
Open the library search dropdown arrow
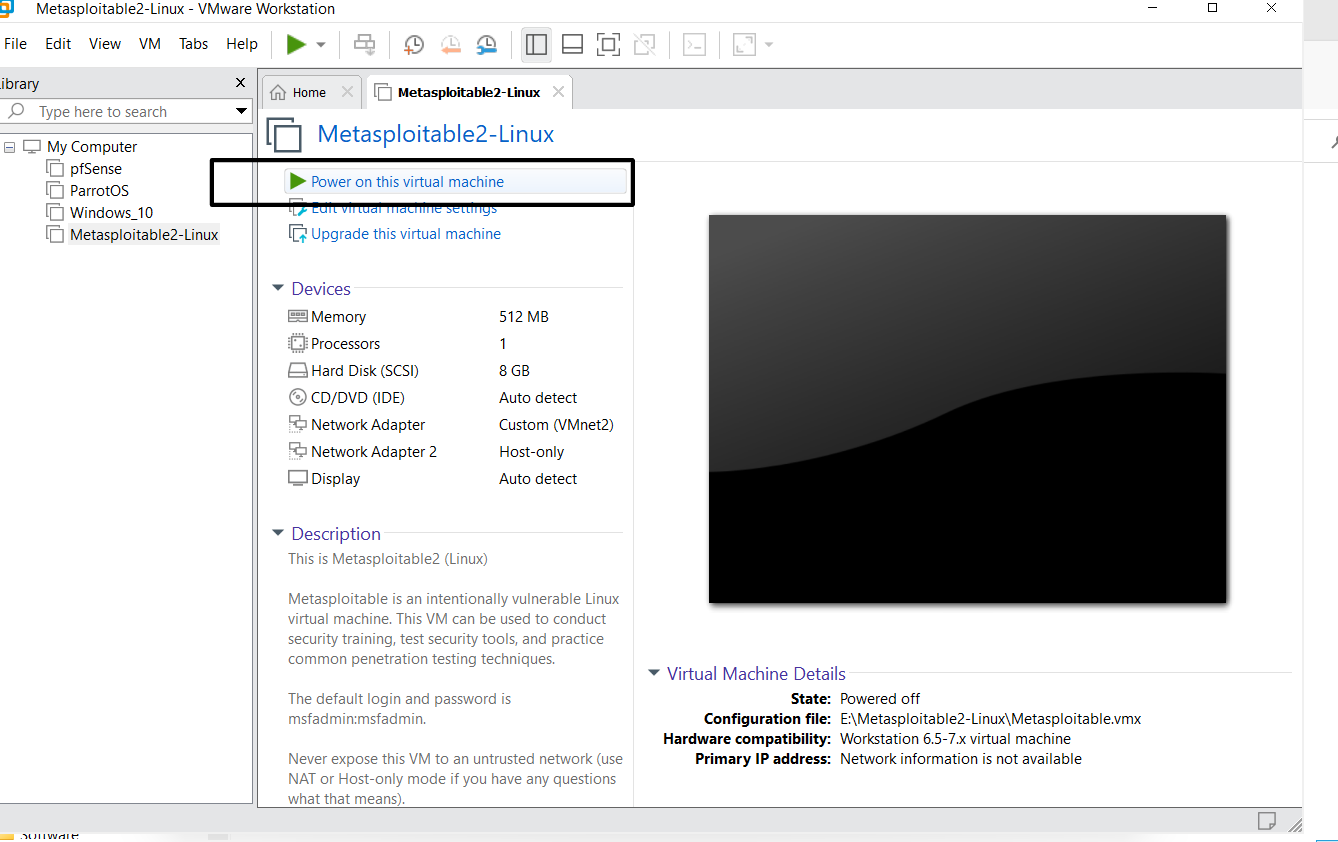tap(241, 112)
